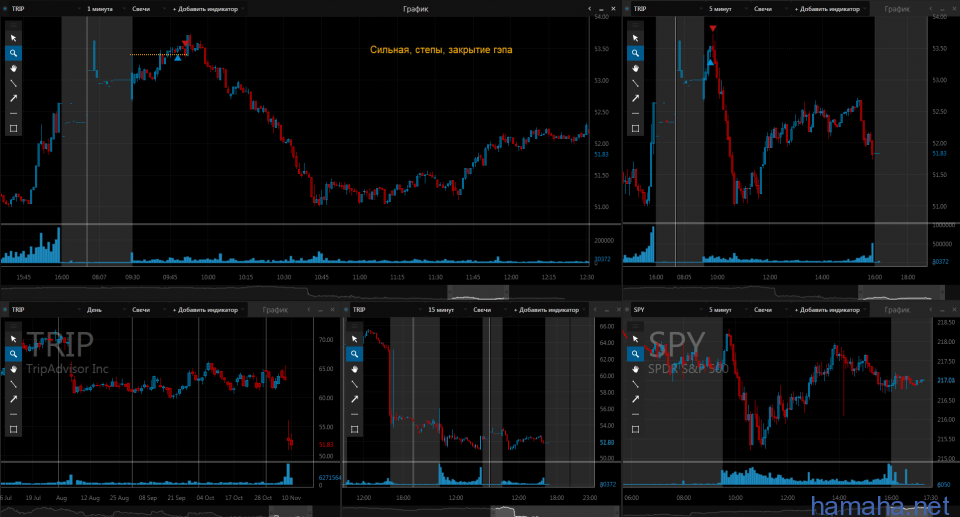
Task: Click the left arrow button in TRIP 15-minute header
Action: pos(595,310)
